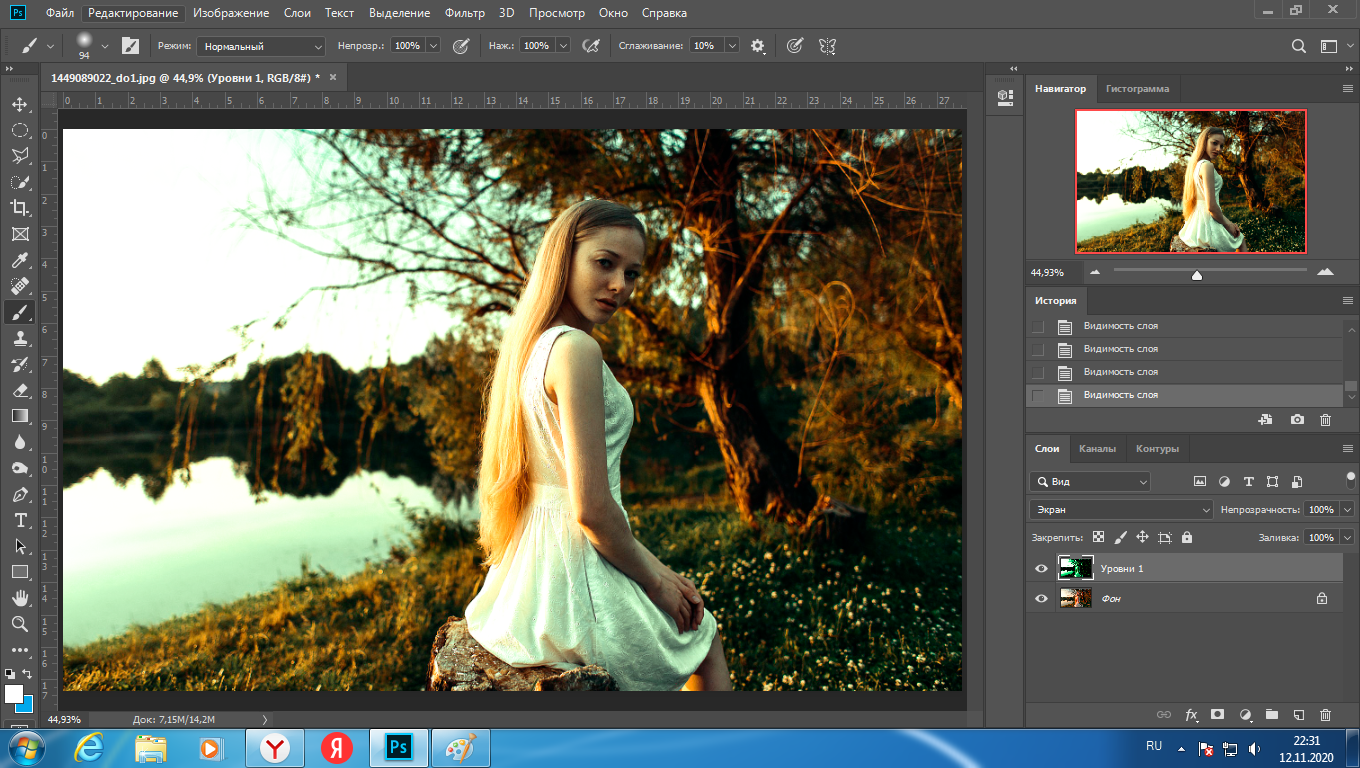1360x768 pixels.
Task: Select the Horizontal Type tool
Action: point(20,520)
